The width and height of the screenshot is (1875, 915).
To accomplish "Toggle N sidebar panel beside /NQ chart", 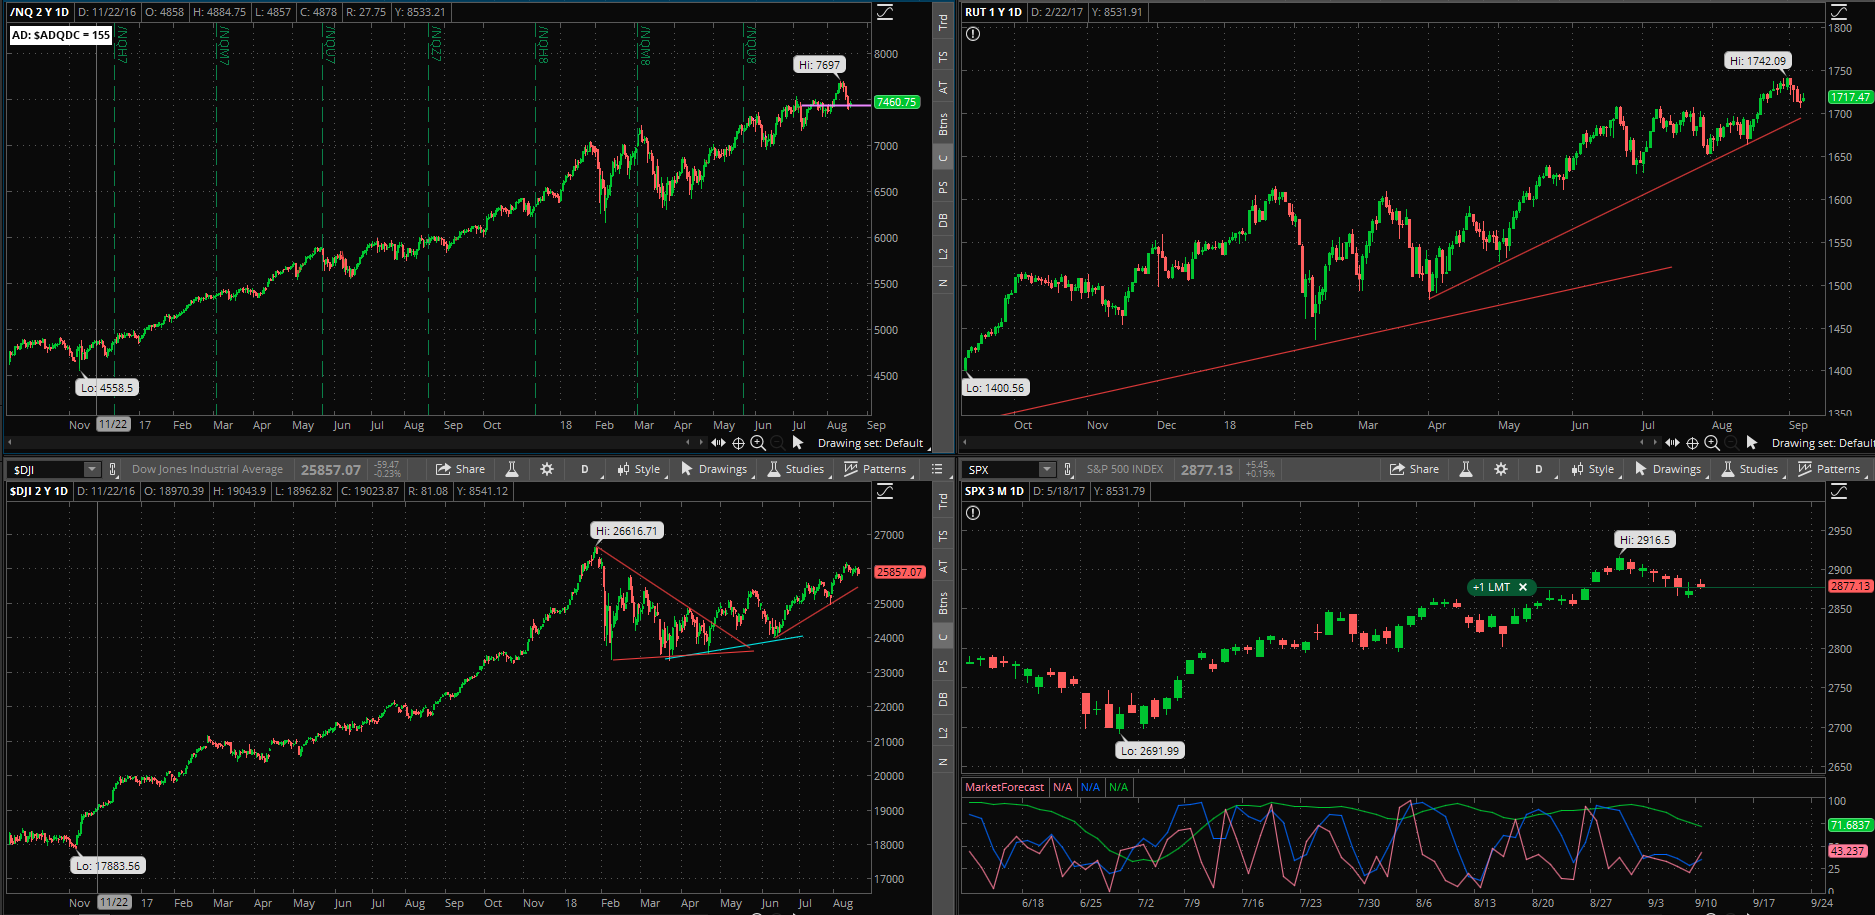I will tap(943, 283).
